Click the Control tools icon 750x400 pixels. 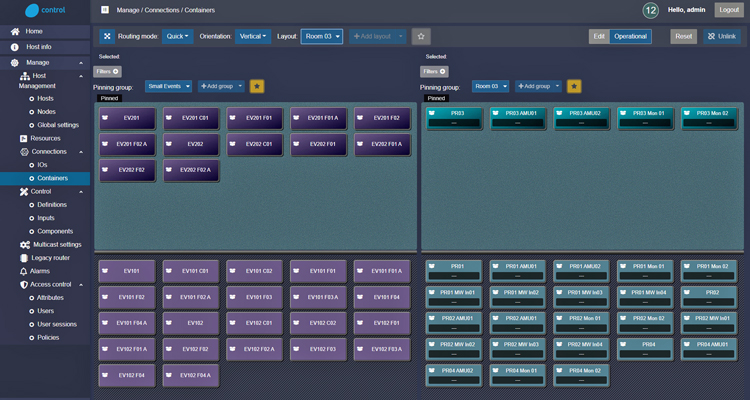(23, 192)
